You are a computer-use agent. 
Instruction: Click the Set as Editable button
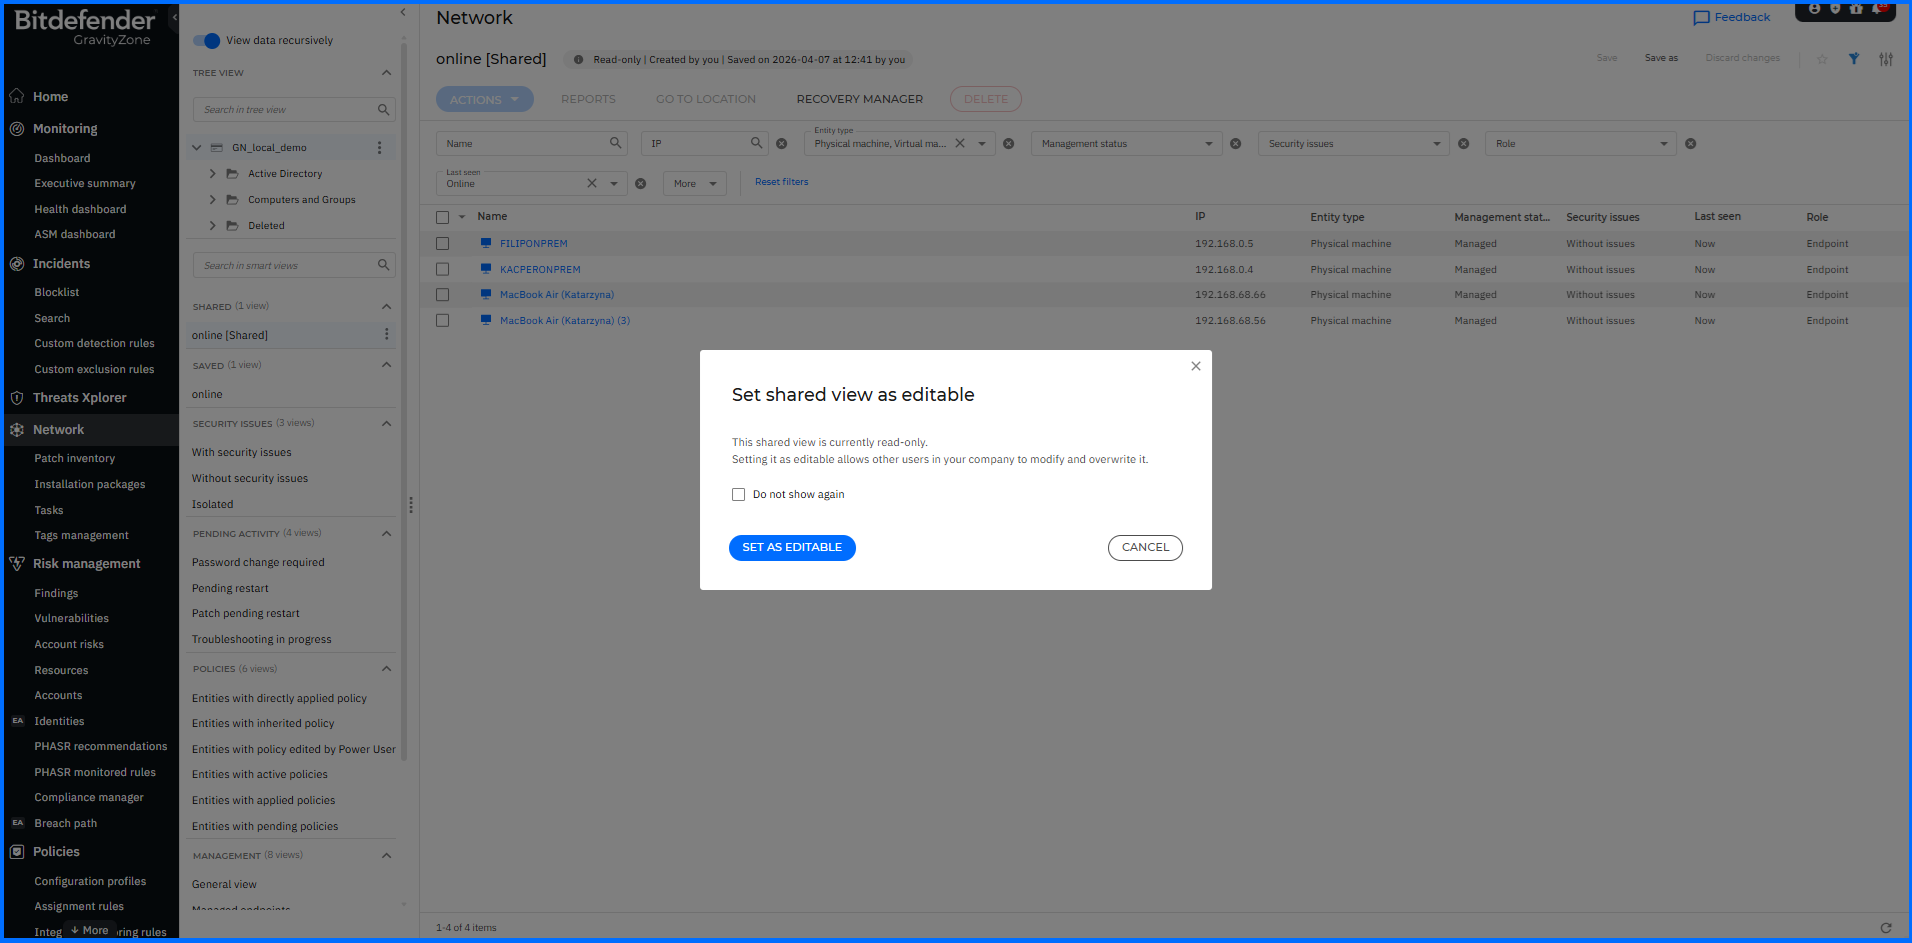pos(791,548)
